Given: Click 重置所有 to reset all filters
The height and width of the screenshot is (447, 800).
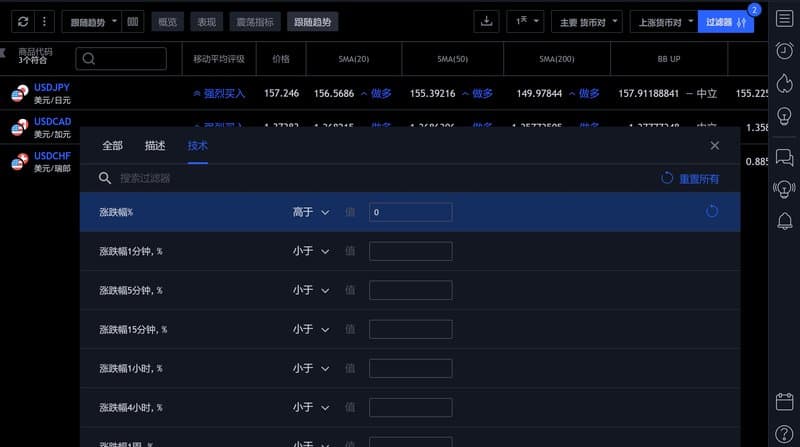Looking at the screenshot, I should [x=690, y=179].
